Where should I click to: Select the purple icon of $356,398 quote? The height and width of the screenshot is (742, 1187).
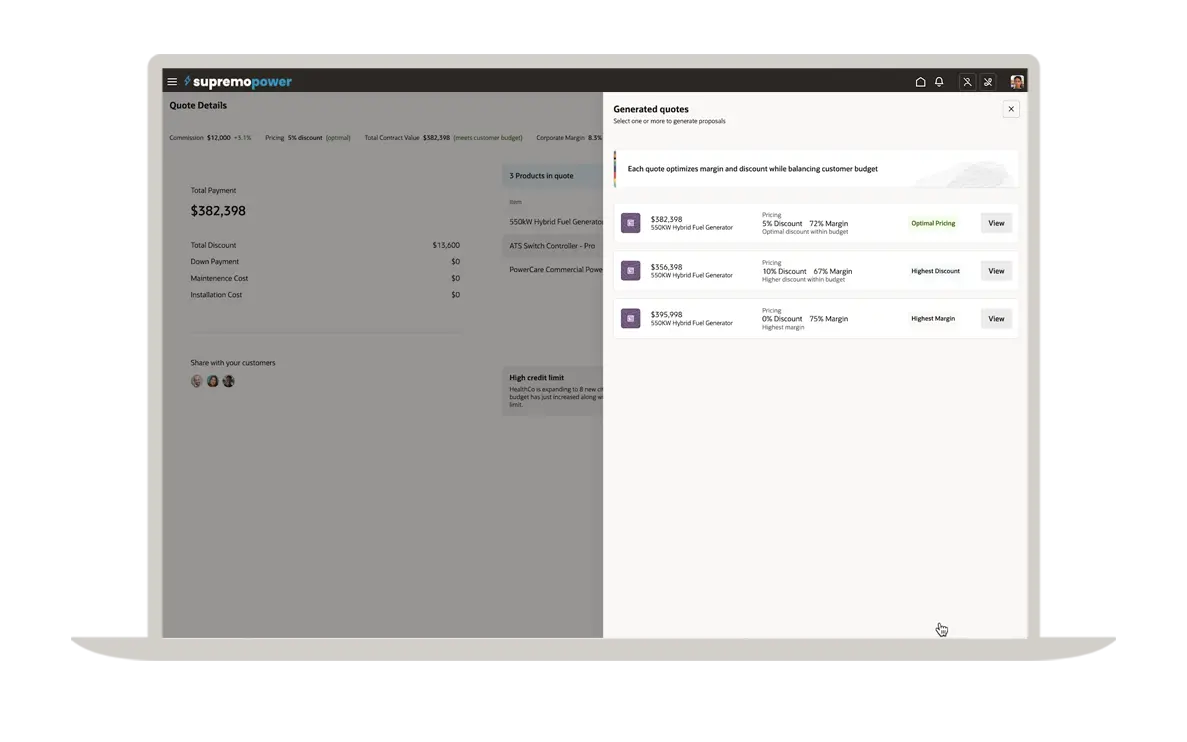[630, 271]
